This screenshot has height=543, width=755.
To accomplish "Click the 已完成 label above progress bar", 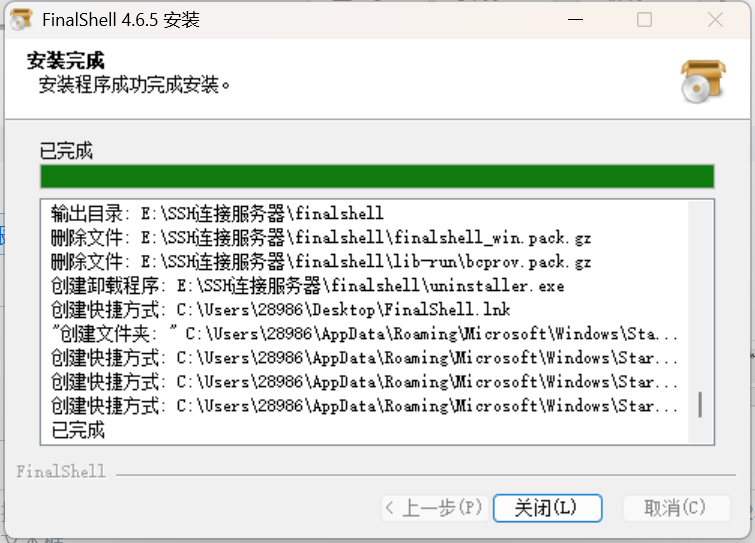I will tap(66, 151).
